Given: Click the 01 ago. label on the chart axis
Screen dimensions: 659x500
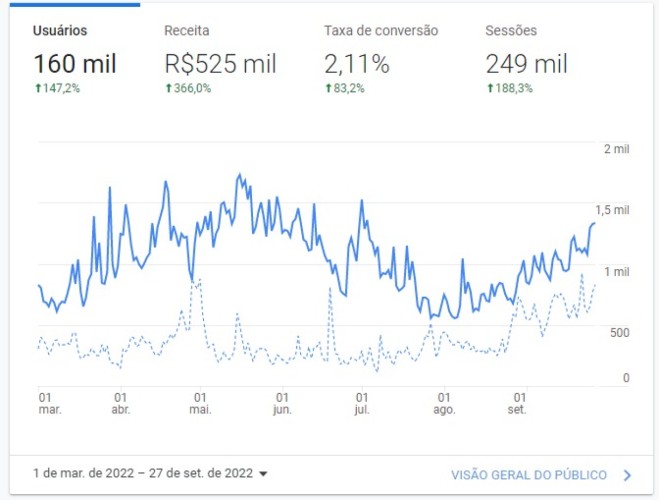Looking at the screenshot, I should click(x=444, y=403).
